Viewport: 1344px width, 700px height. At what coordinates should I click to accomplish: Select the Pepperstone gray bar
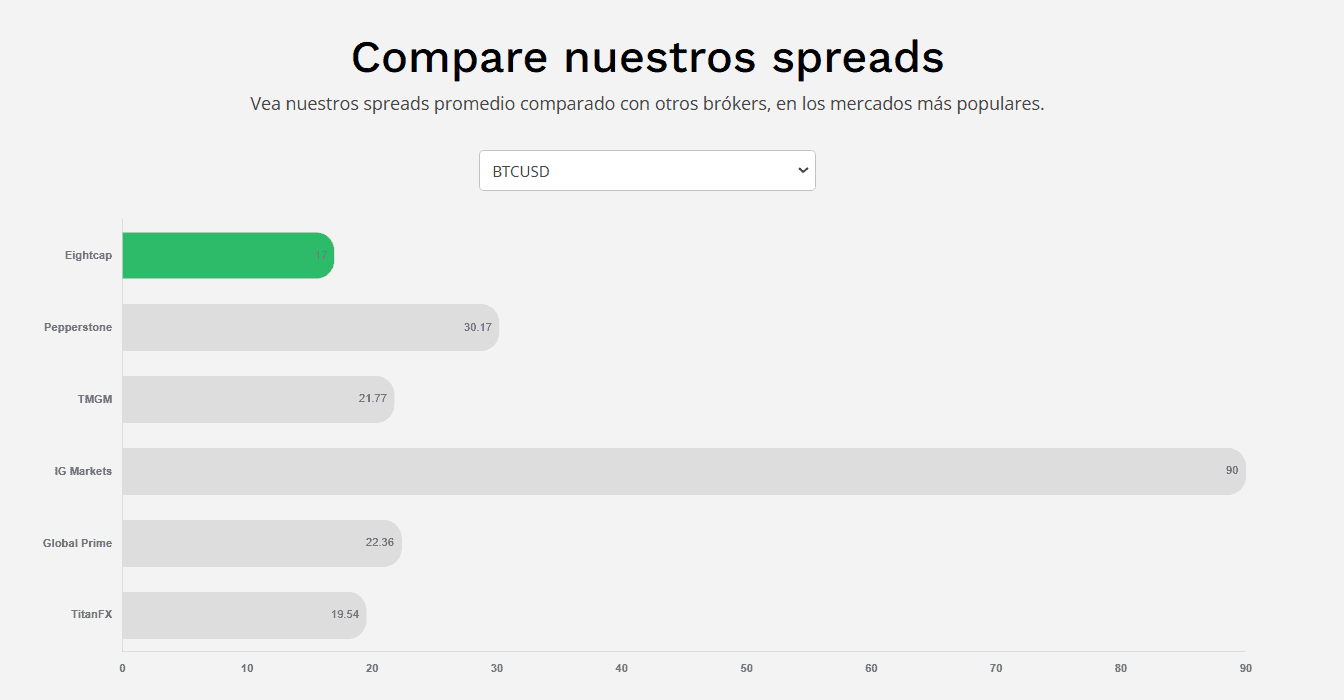pos(300,328)
